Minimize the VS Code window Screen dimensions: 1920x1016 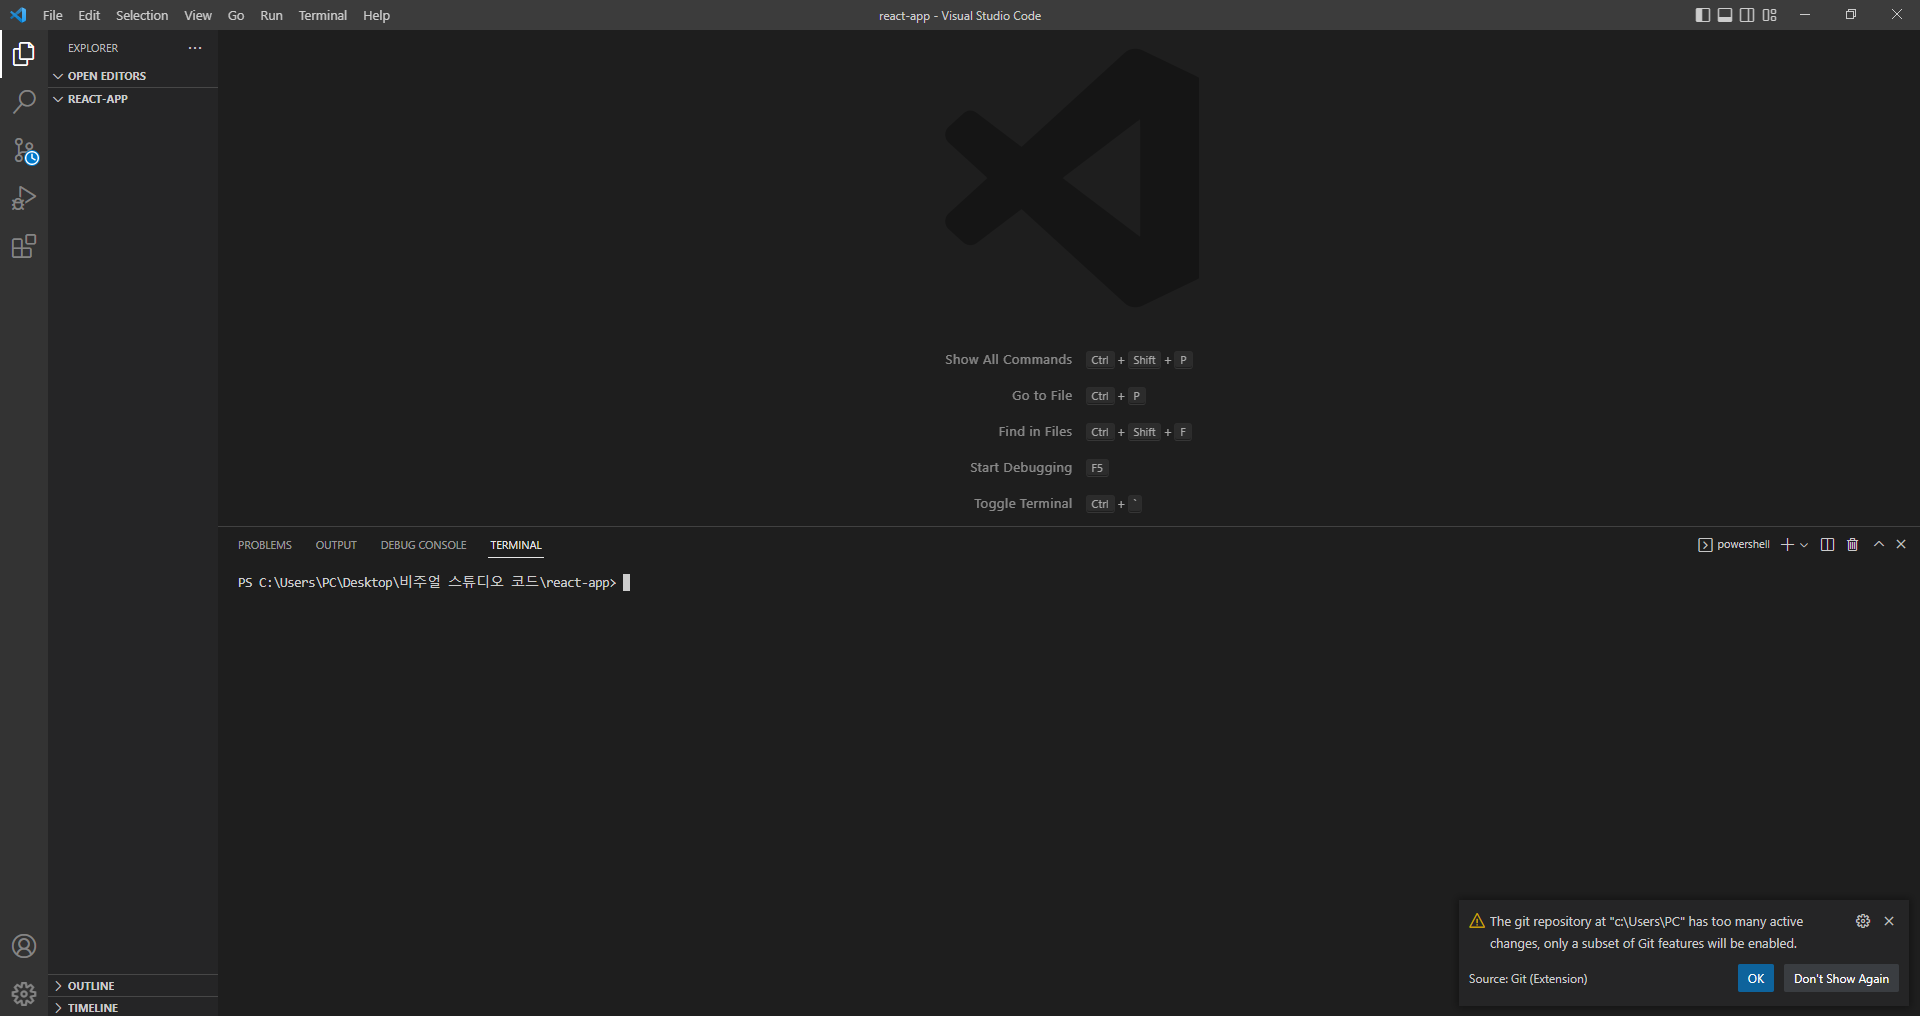click(x=1805, y=15)
